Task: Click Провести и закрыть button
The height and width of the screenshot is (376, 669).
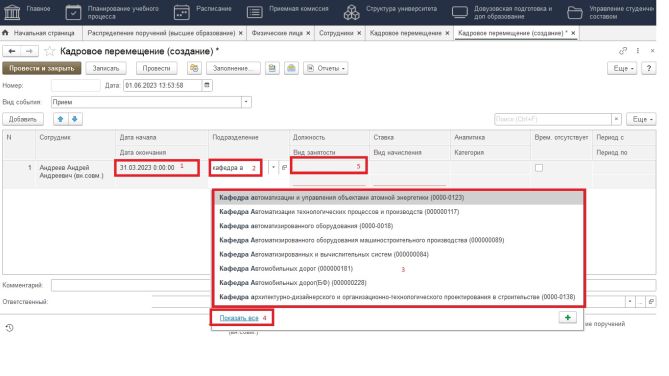Action: click(42, 68)
